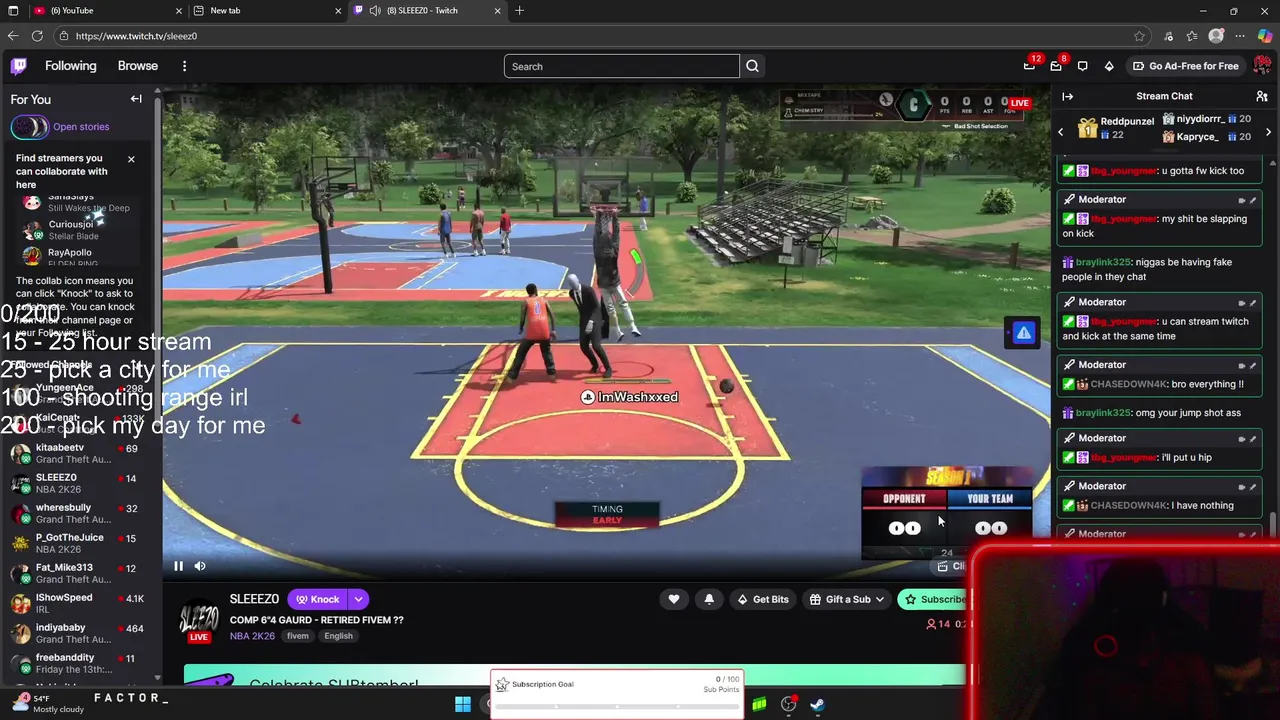
Task: Open the Following page
Action: 70,66
